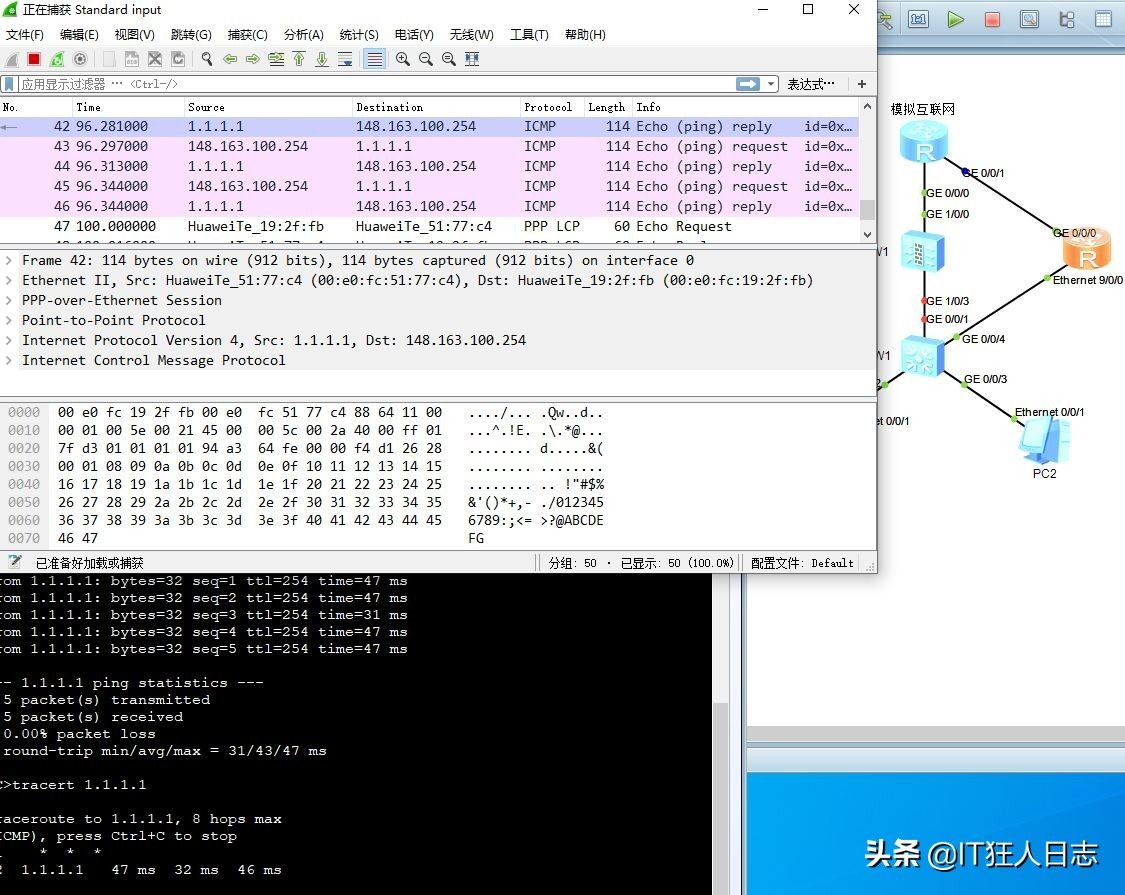This screenshot has width=1125, height=895.
Task: Click the add filter plus button
Action: (x=861, y=85)
